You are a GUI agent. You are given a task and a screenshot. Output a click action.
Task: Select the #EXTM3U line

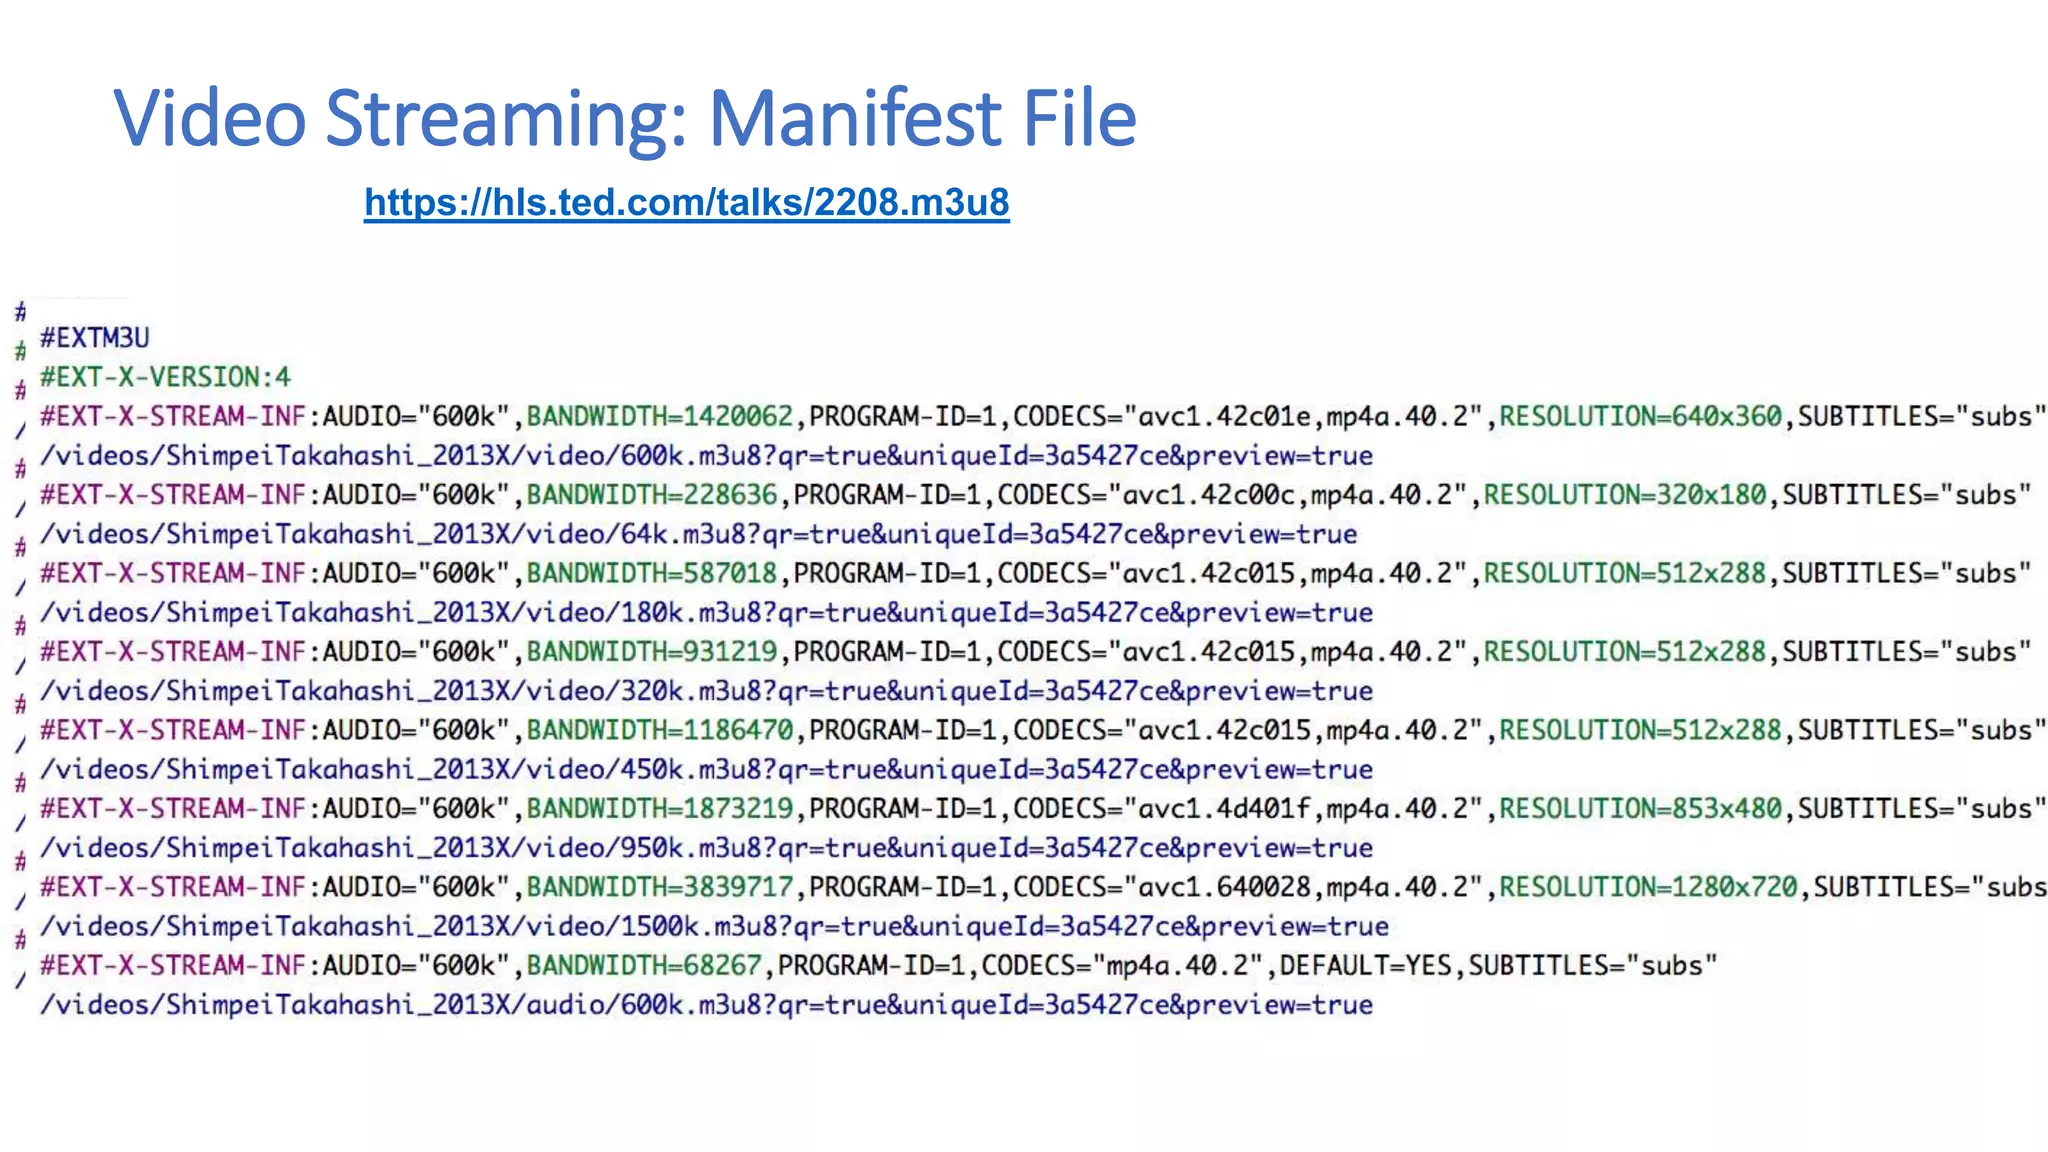(x=95, y=338)
